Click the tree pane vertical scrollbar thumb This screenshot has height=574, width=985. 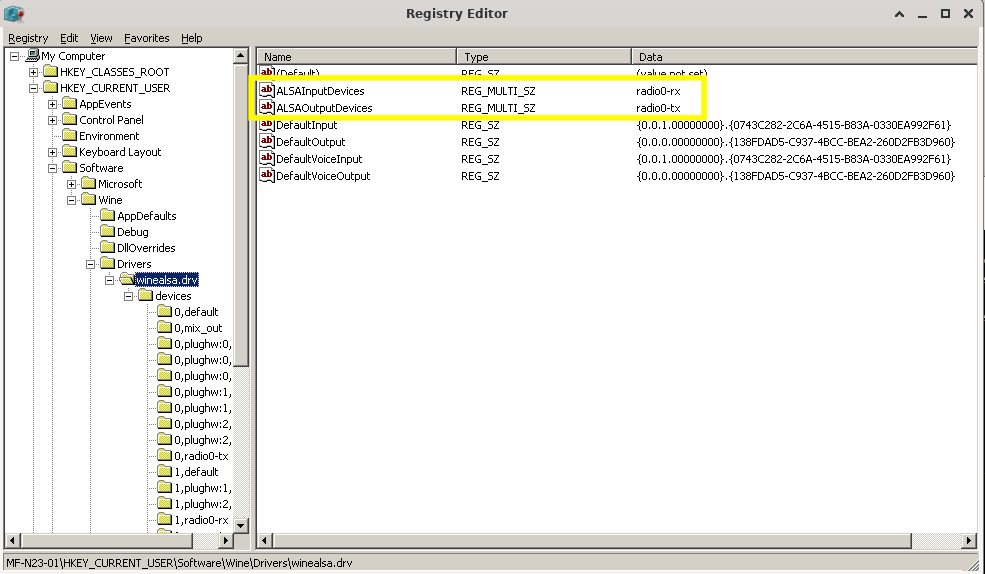[x=241, y=215]
